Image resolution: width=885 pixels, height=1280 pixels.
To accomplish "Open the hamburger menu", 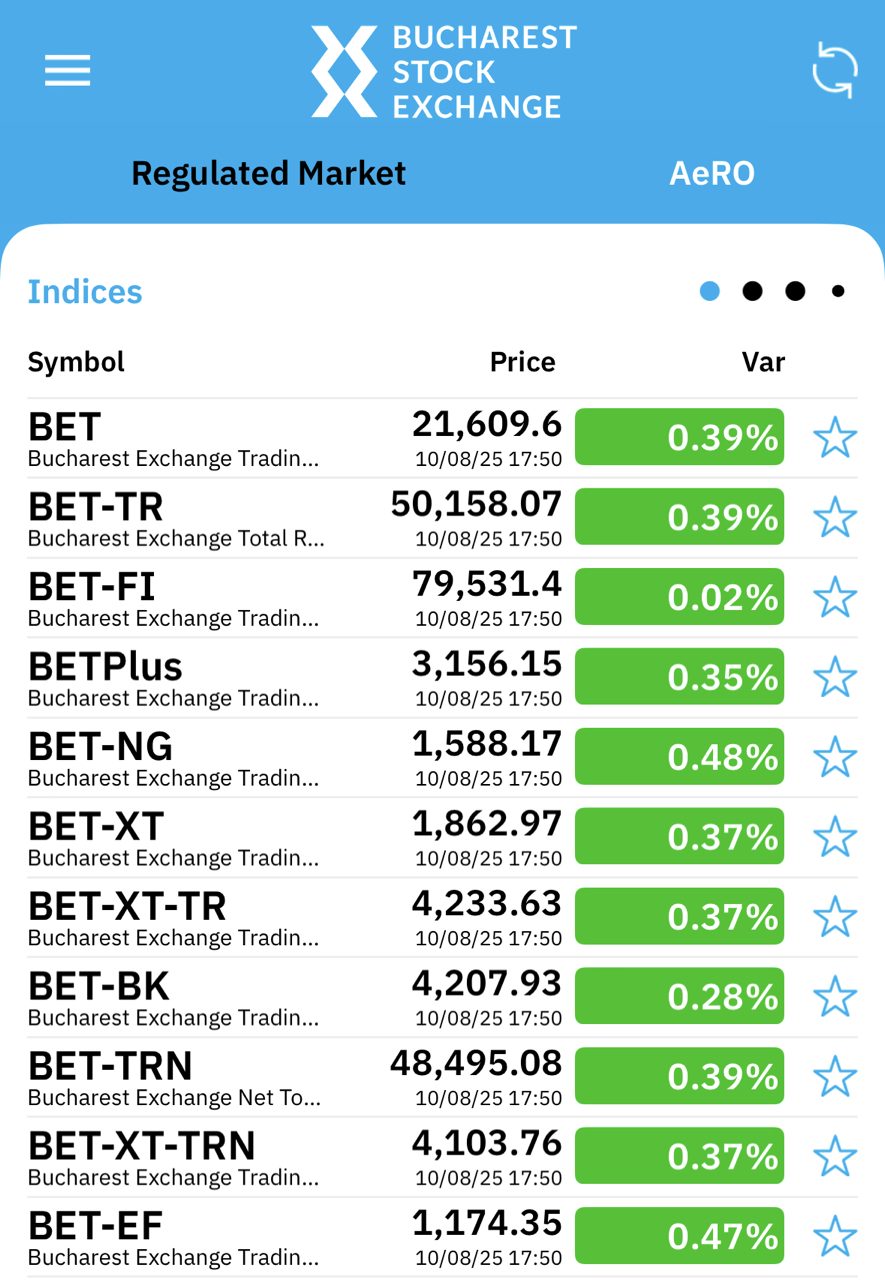I will pyautogui.click(x=67, y=70).
